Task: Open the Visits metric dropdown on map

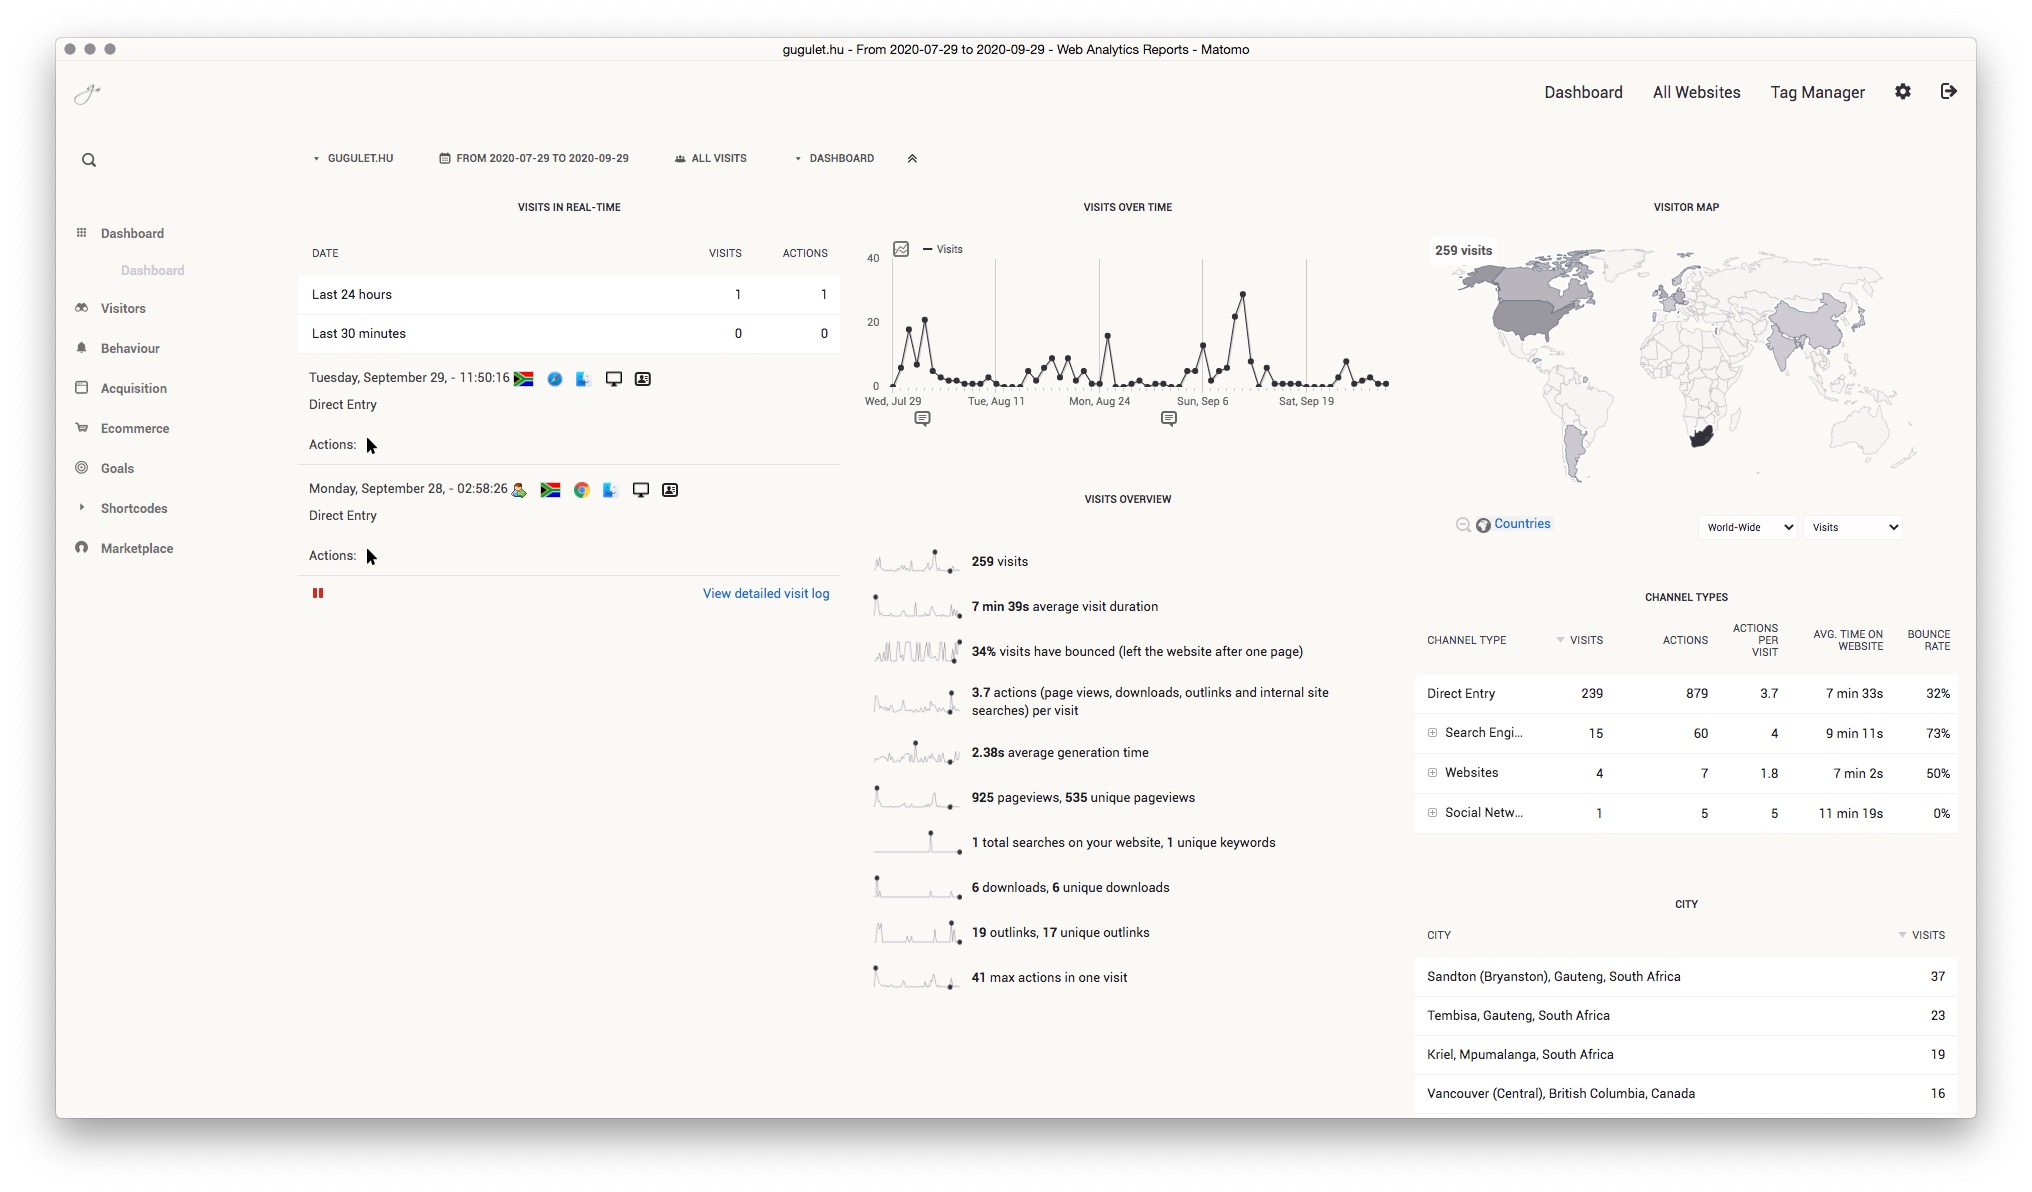Action: [1853, 527]
